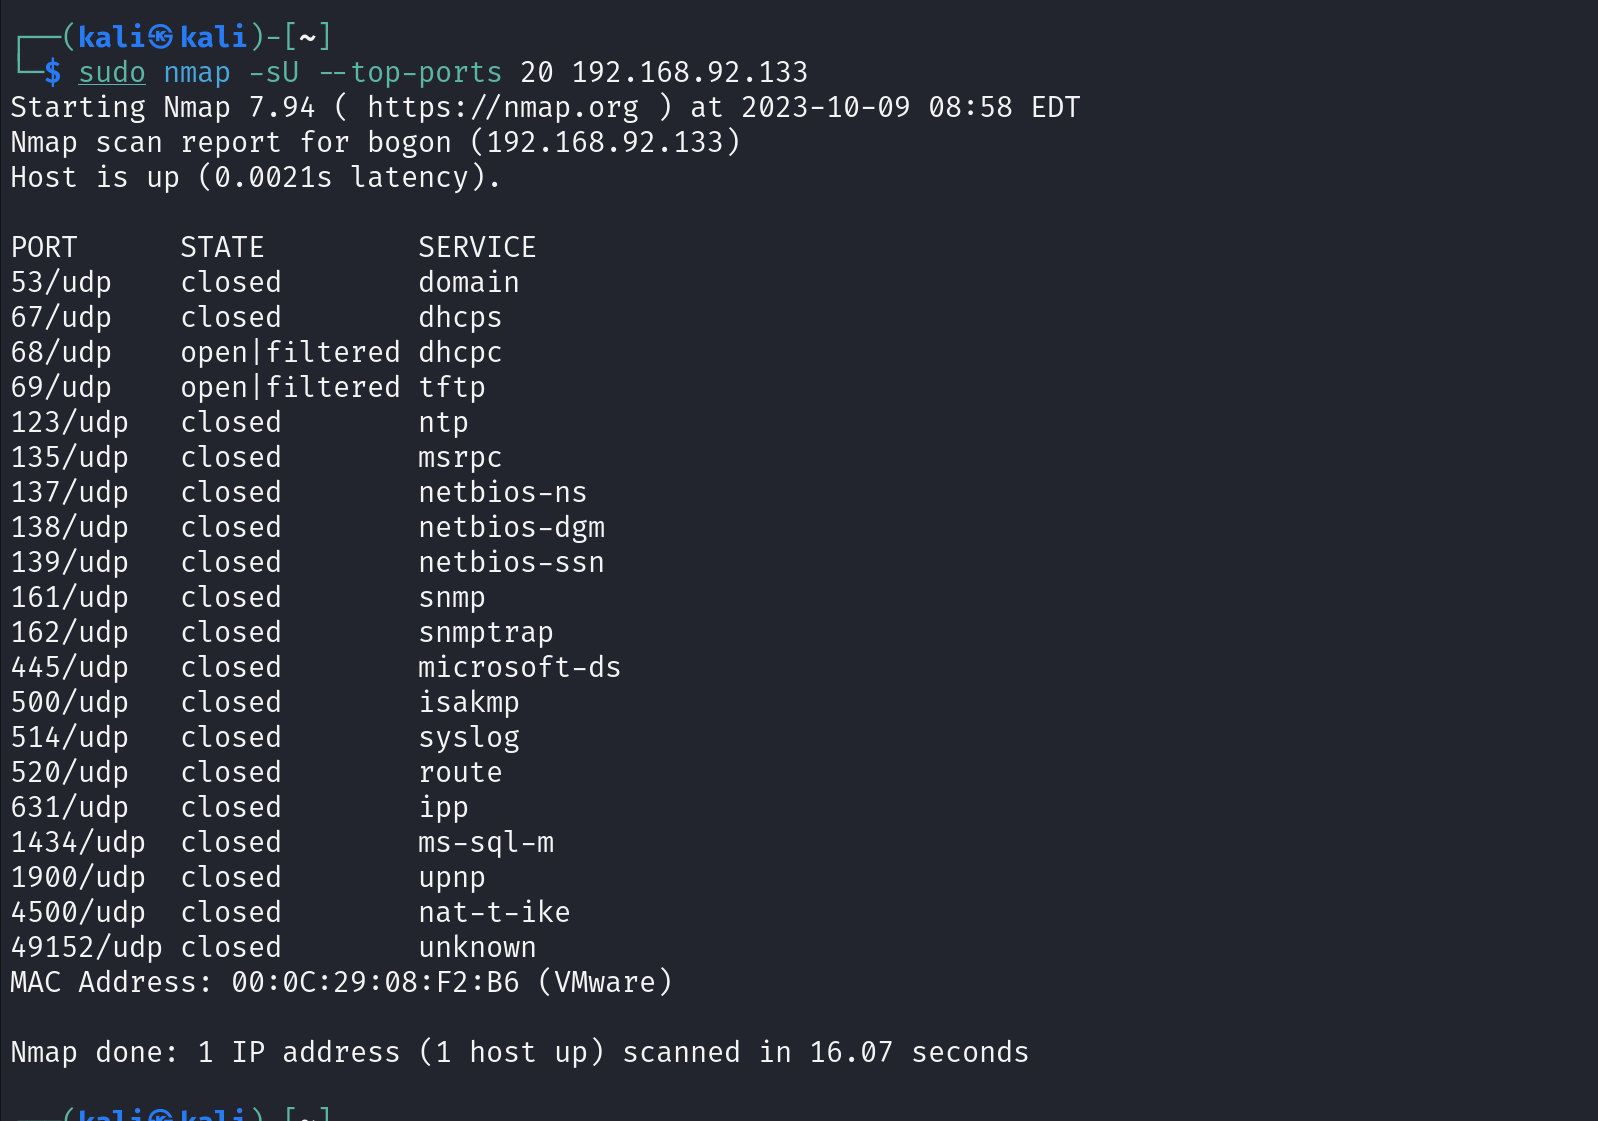Screen dimensions: 1598x1121
Task: Click the Kali symbol in the top prompt
Action: [161, 37]
